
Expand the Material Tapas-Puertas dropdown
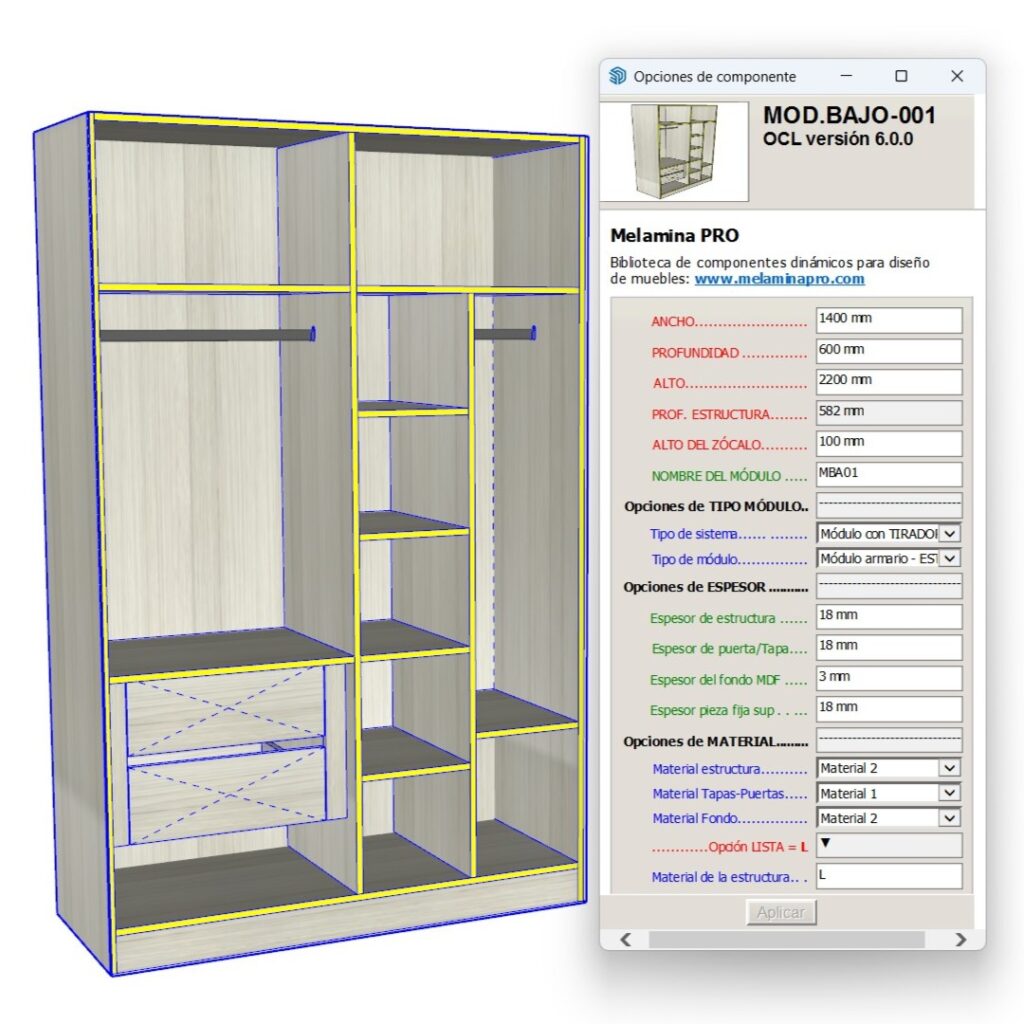pyautogui.click(x=950, y=793)
